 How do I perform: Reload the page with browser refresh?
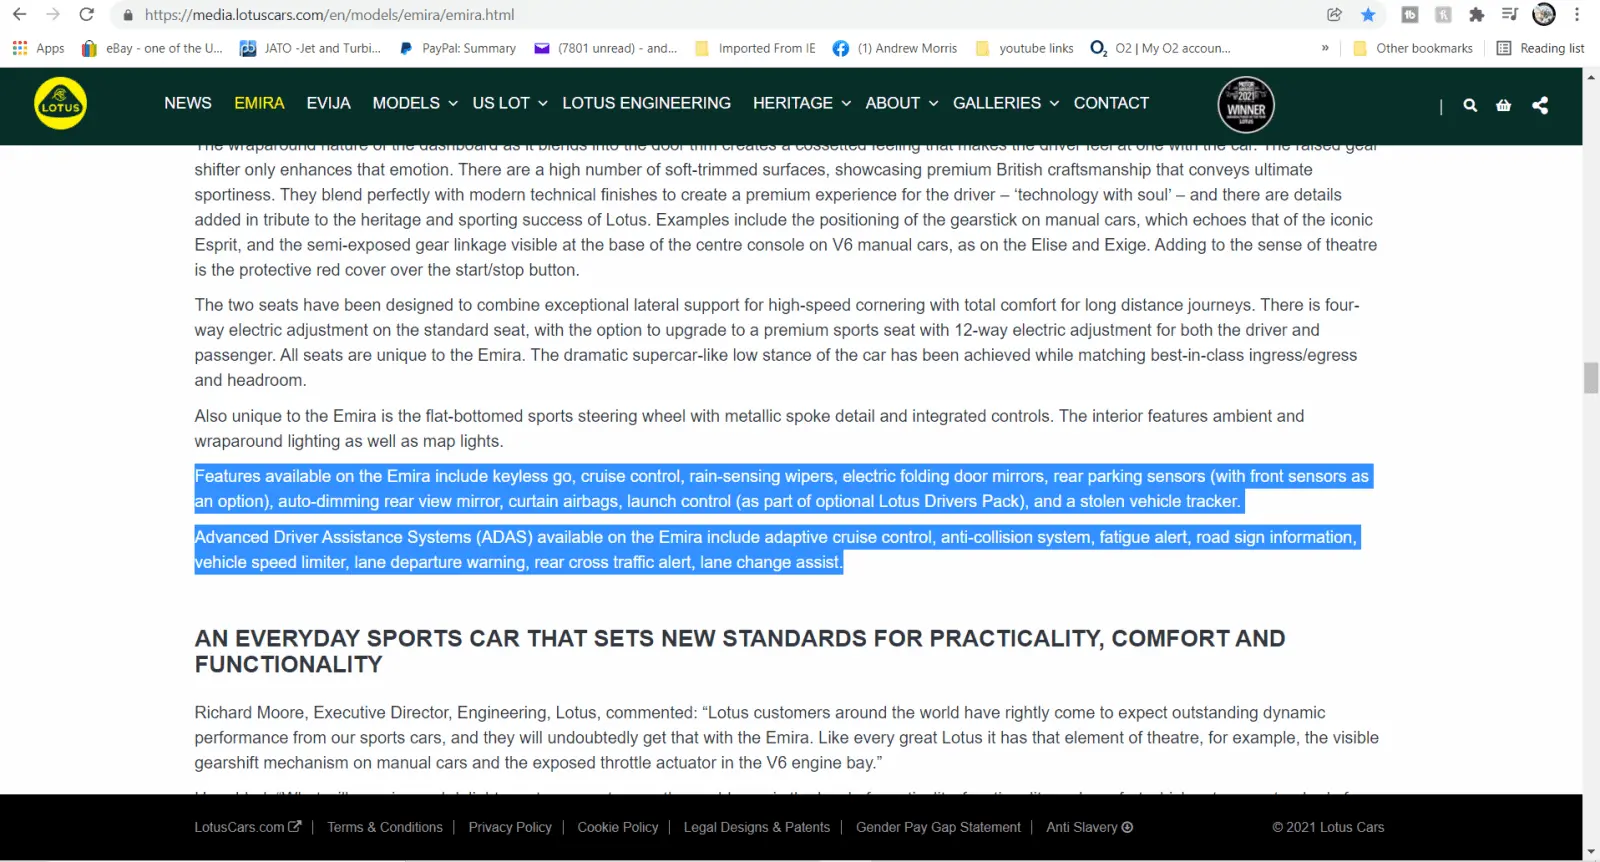pos(87,15)
